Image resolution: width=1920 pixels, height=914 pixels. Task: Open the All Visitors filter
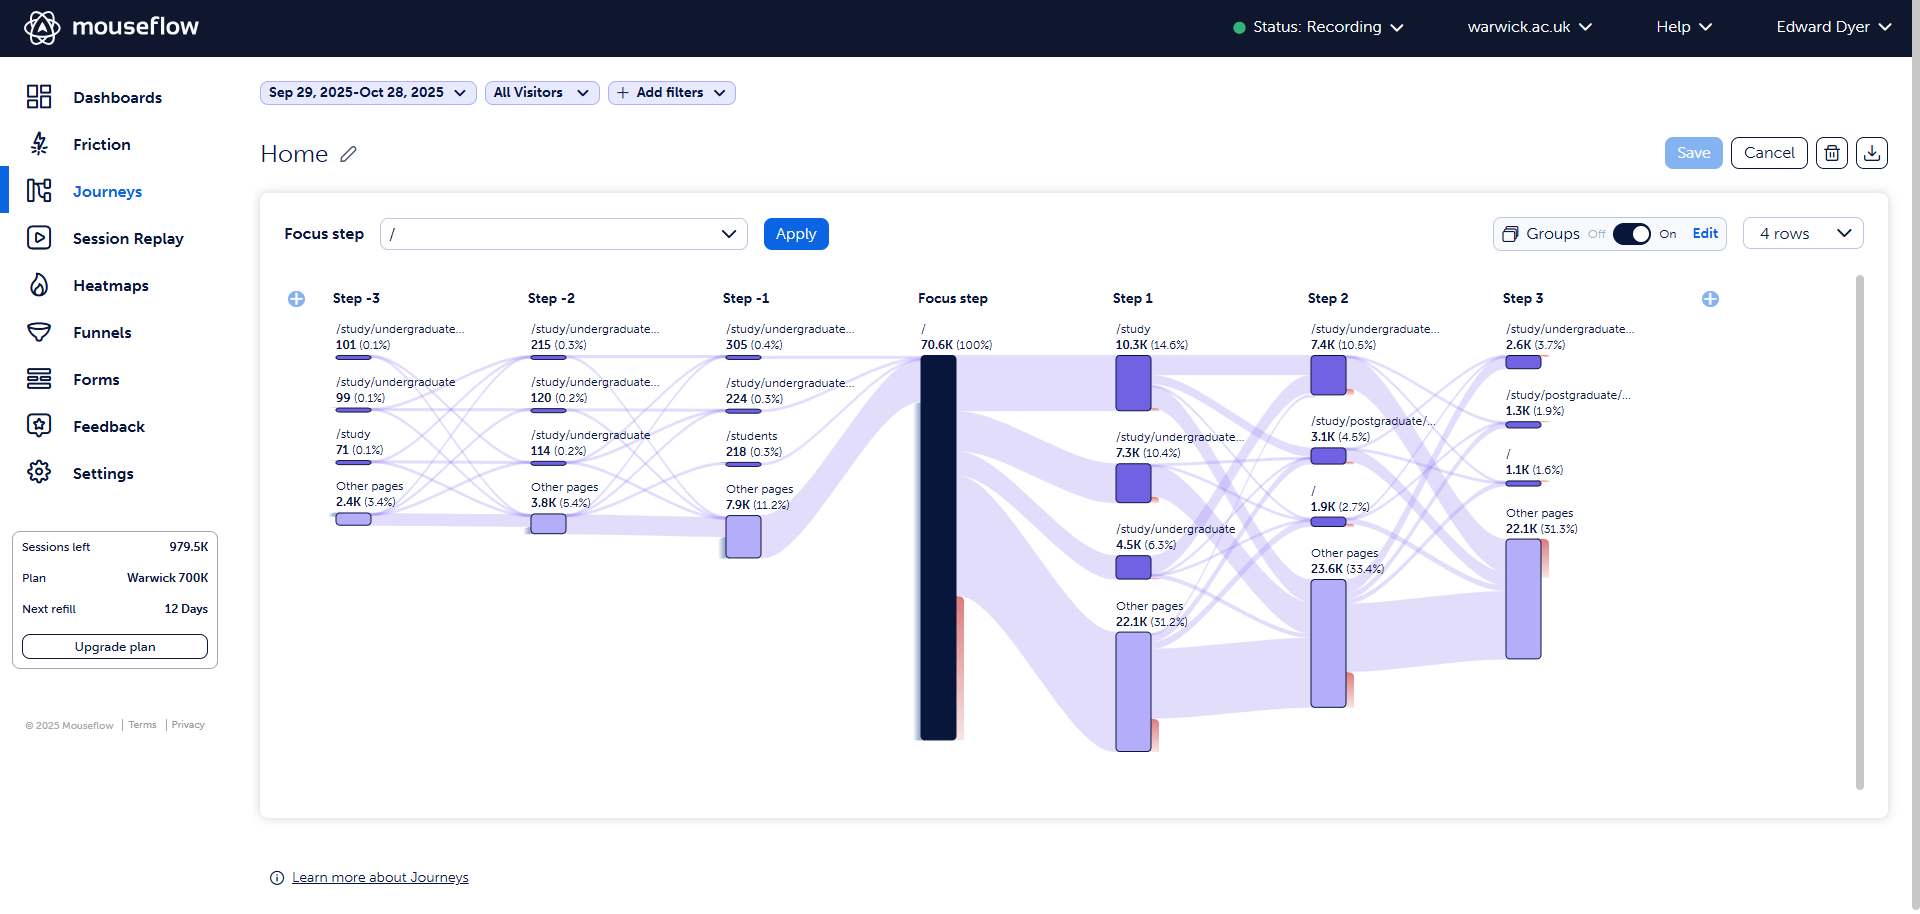pos(541,93)
